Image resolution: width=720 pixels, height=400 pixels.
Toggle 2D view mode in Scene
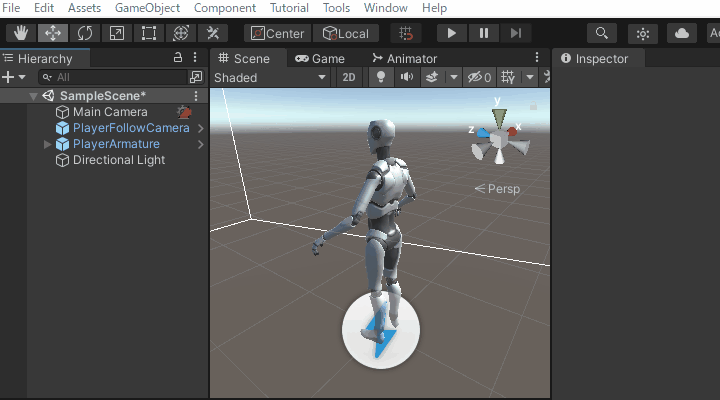tap(348, 77)
